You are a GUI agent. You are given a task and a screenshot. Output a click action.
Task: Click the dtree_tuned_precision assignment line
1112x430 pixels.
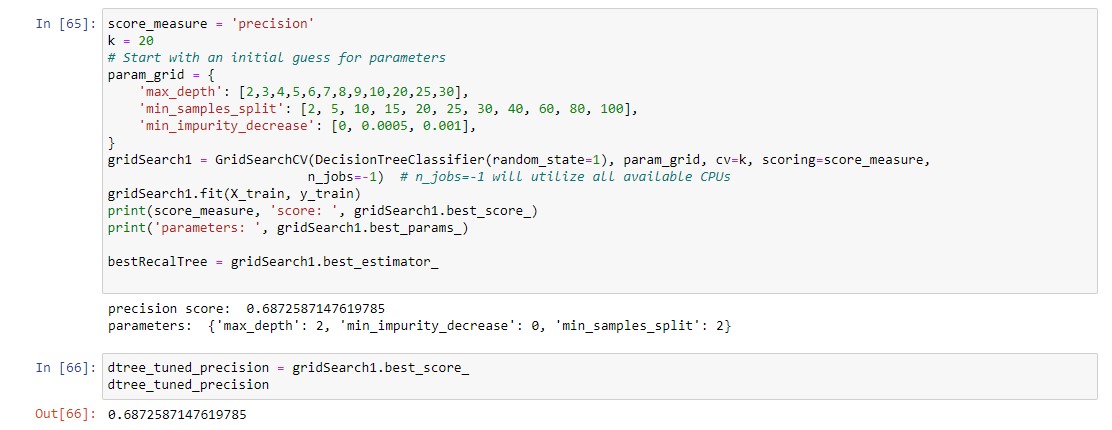288,368
